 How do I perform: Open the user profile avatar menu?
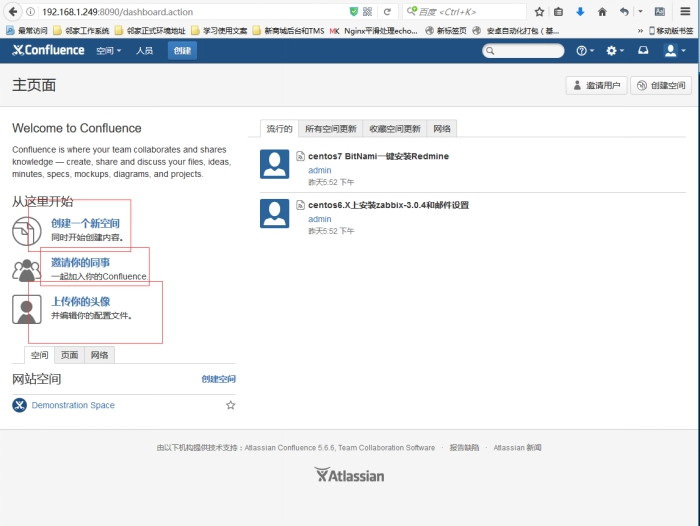point(675,50)
